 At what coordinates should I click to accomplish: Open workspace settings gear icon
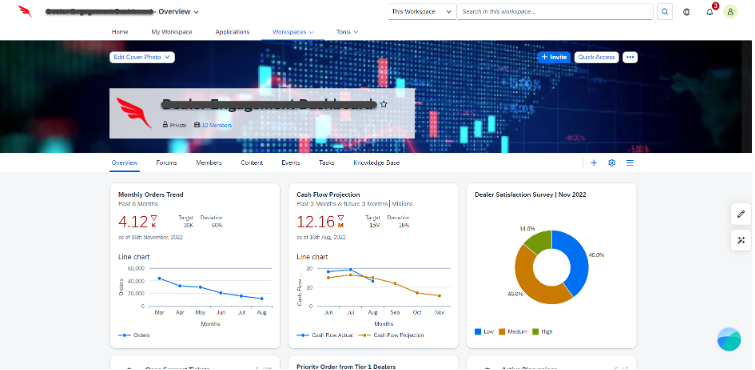coord(612,163)
